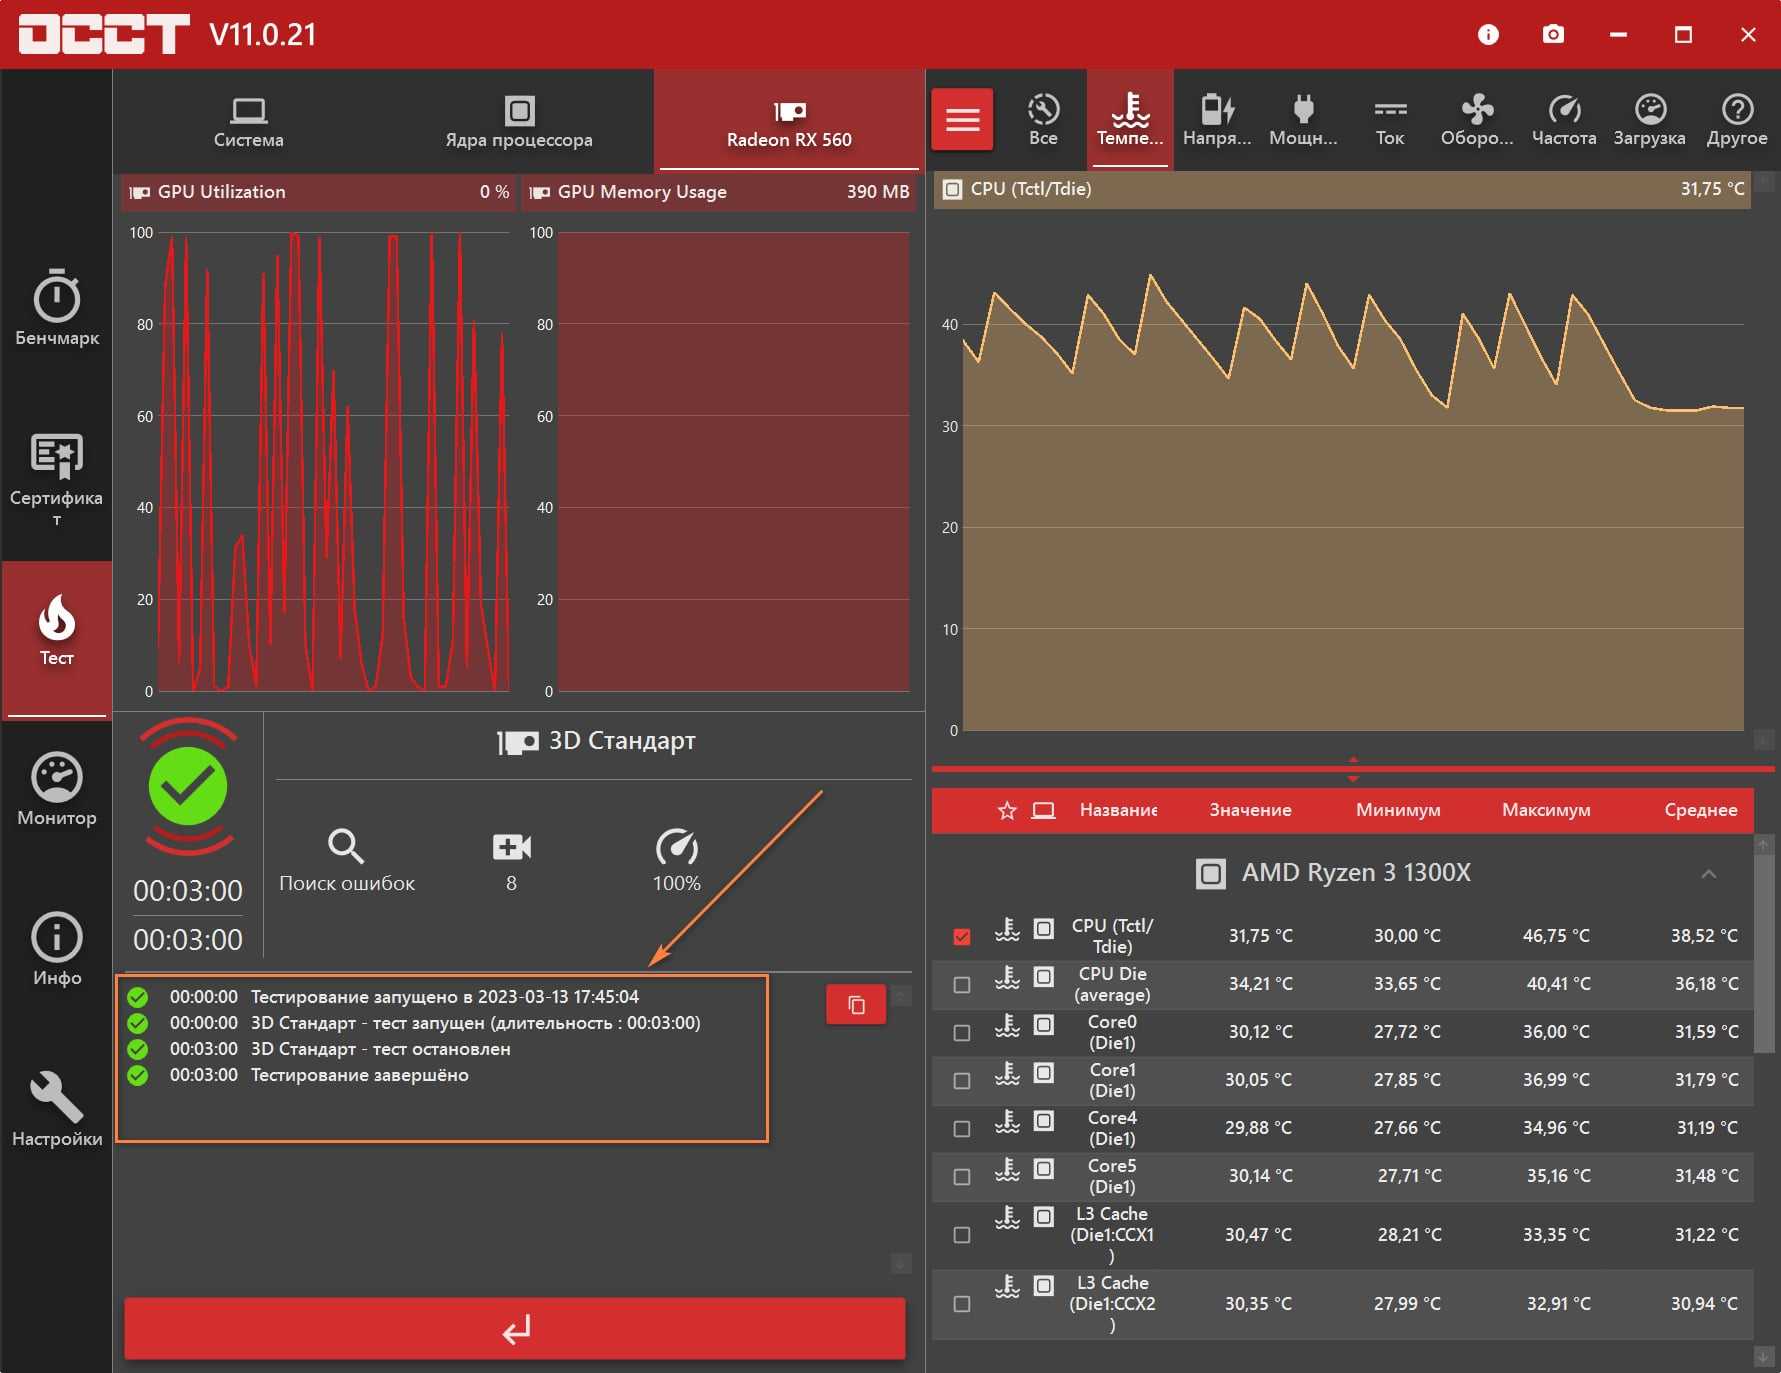This screenshot has width=1781, height=1373.
Task: Select the Обороты fan filter
Action: [1477, 120]
